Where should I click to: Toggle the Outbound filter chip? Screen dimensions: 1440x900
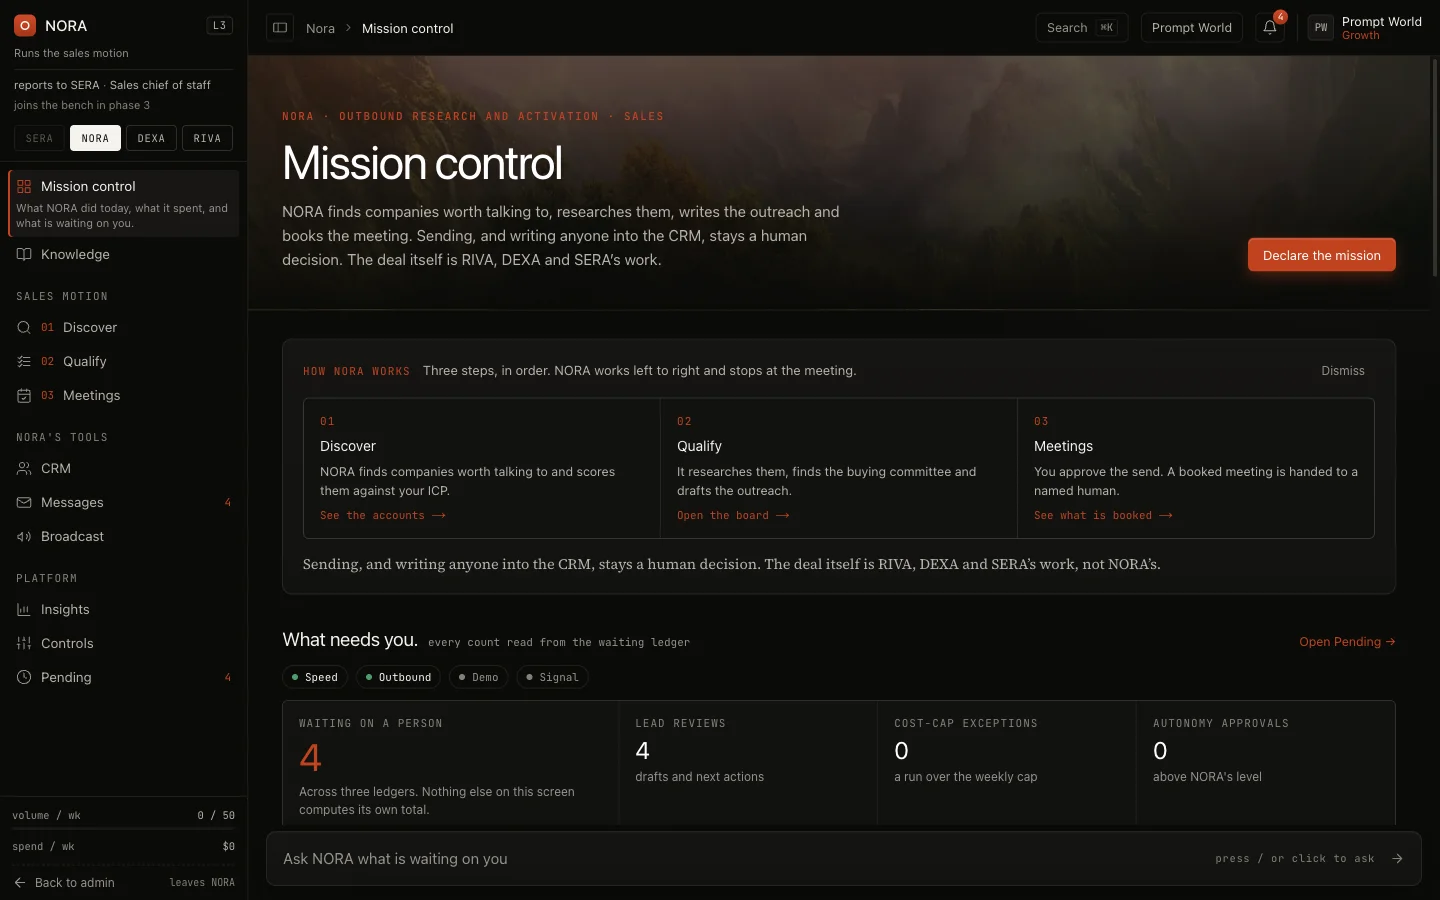tap(399, 677)
